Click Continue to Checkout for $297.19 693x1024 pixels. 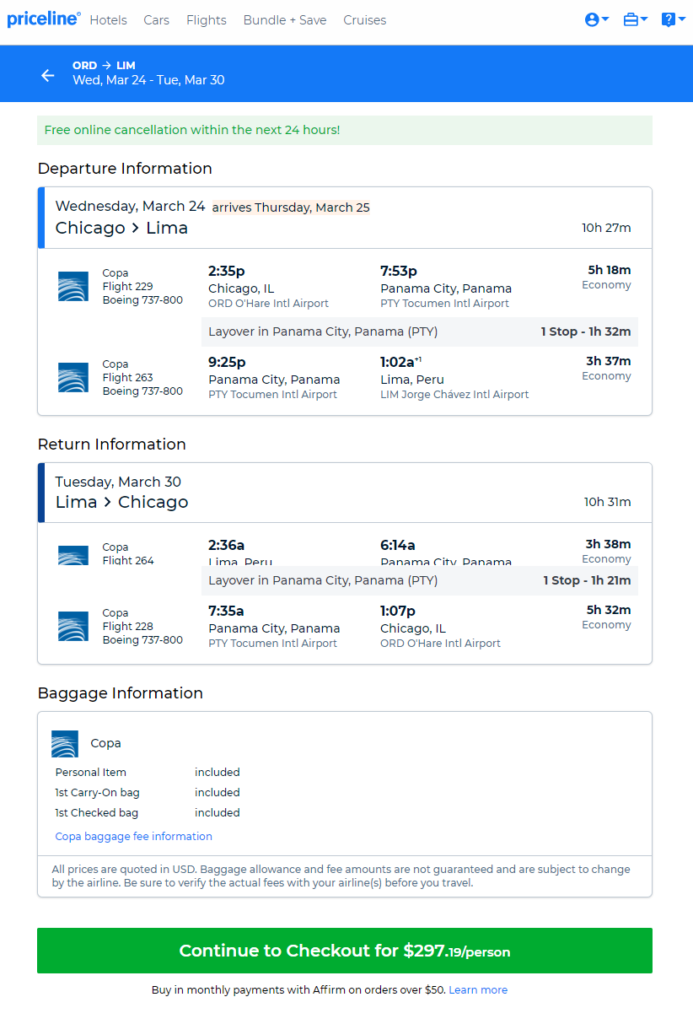pyautogui.click(x=344, y=950)
